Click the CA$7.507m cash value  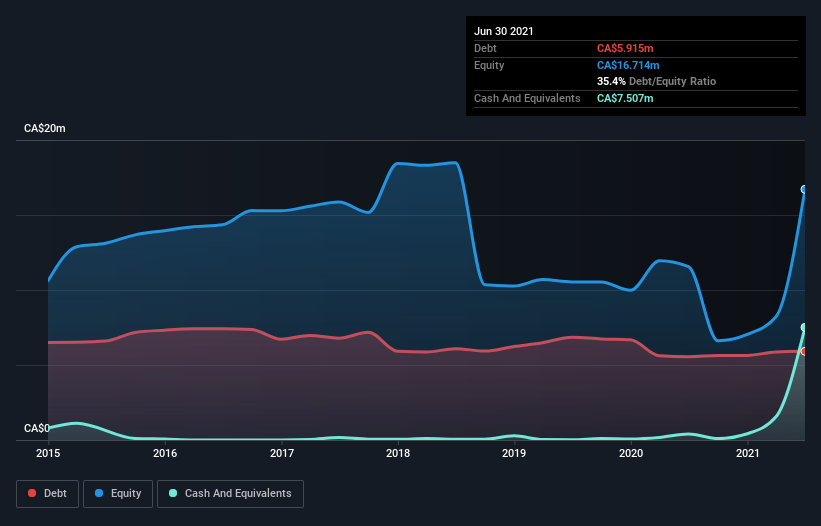625,98
